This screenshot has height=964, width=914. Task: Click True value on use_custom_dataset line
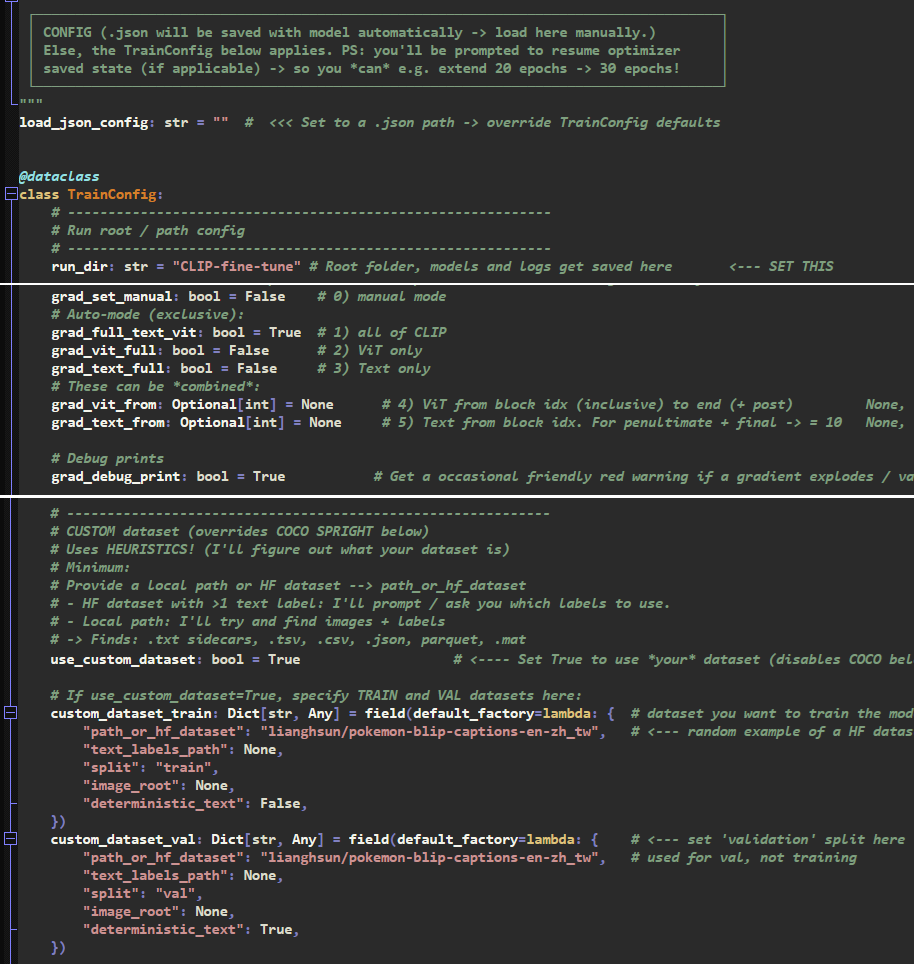284,660
